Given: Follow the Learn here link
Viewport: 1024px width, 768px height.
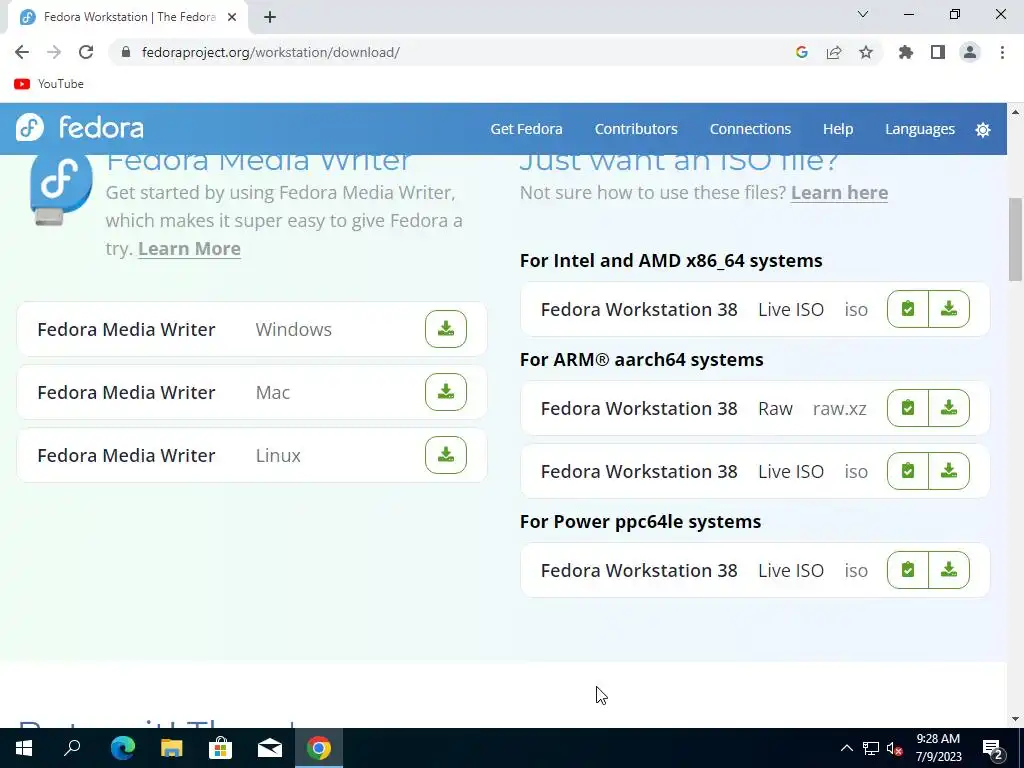Looking at the screenshot, I should tap(839, 193).
